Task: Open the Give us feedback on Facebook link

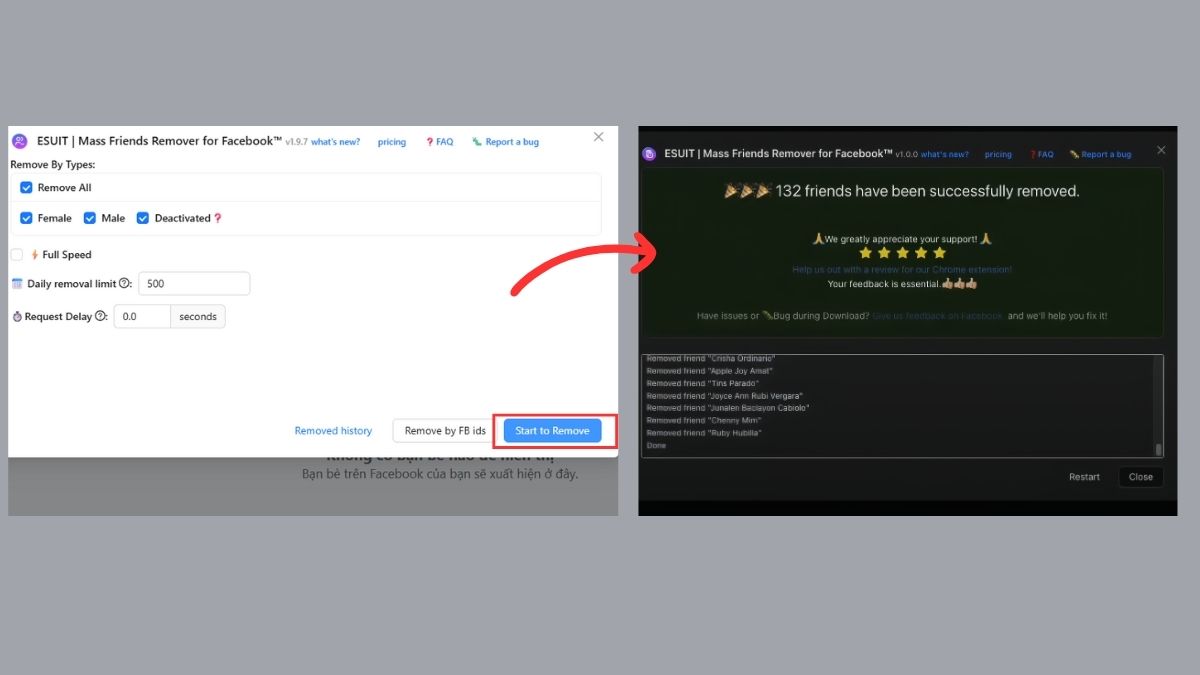Action: [938, 316]
